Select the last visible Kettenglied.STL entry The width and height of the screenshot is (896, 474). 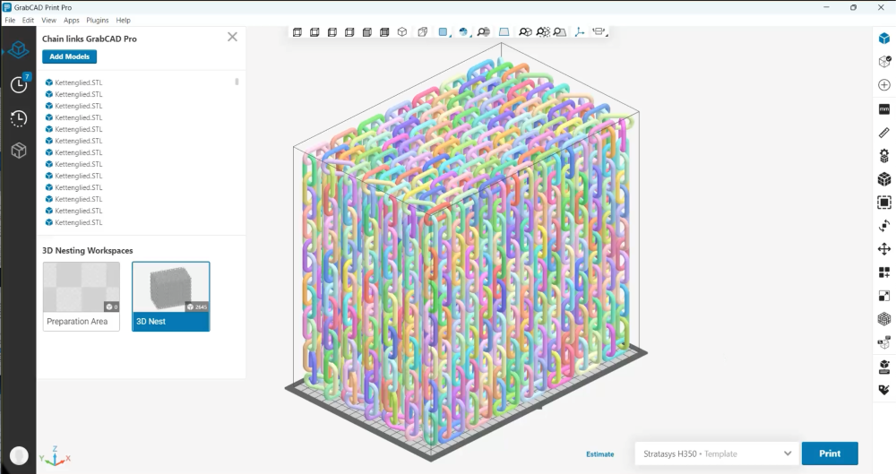tap(74, 222)
